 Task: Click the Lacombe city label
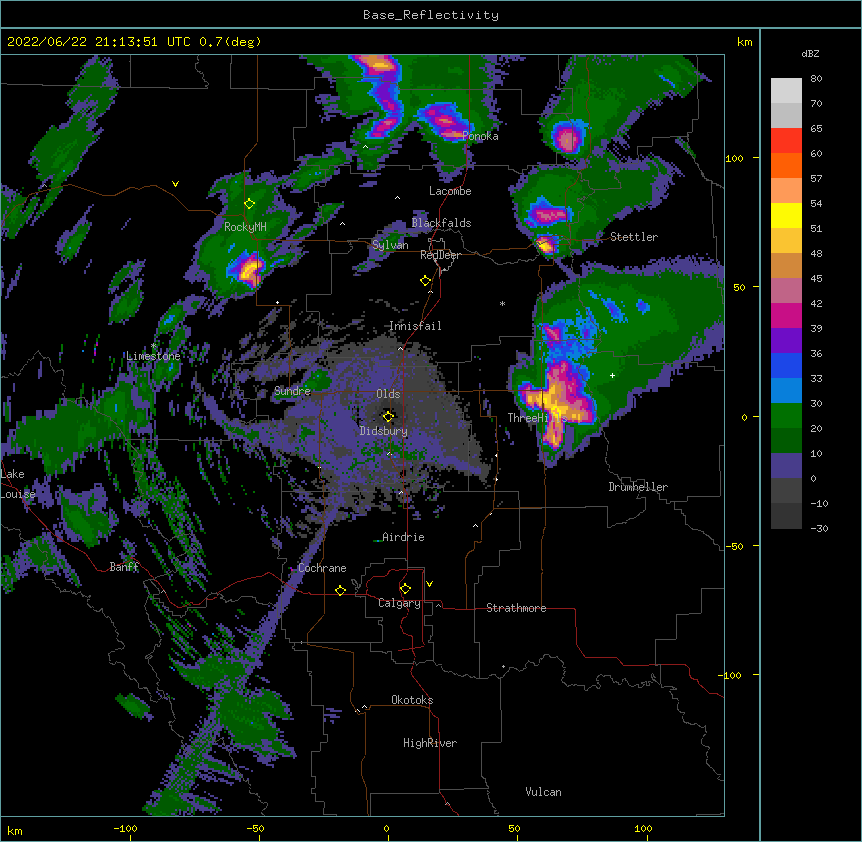(x=450, y=191)
